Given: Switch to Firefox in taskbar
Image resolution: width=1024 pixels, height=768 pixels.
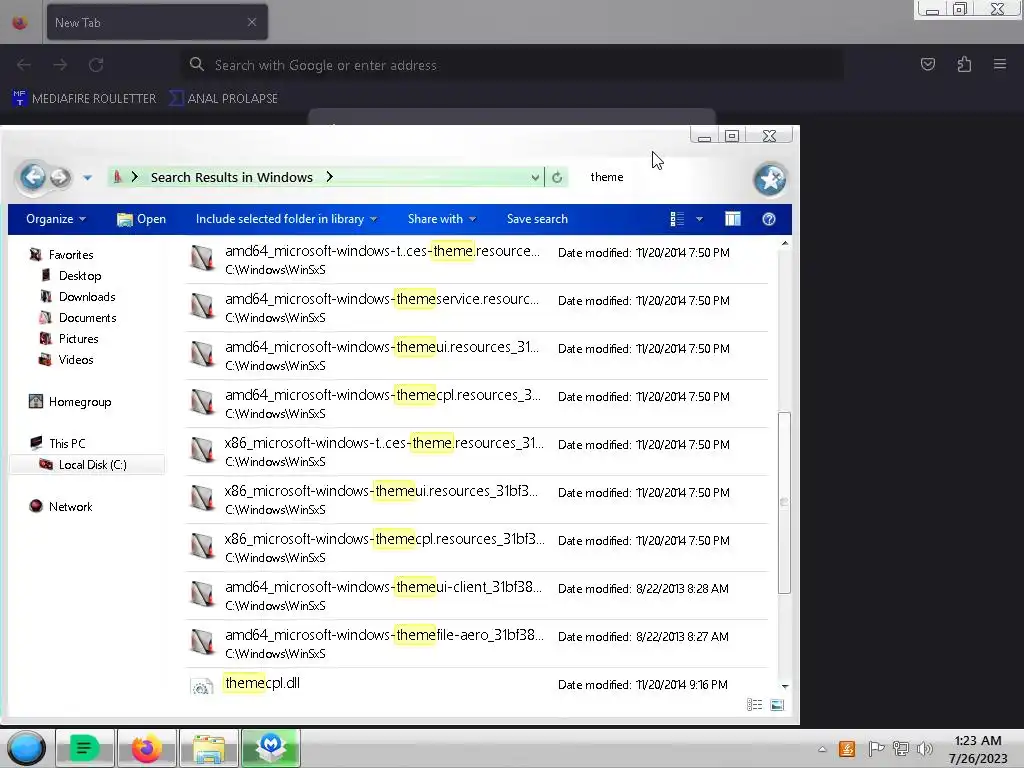Looking at the screenshot, I should tap(146, 748).
